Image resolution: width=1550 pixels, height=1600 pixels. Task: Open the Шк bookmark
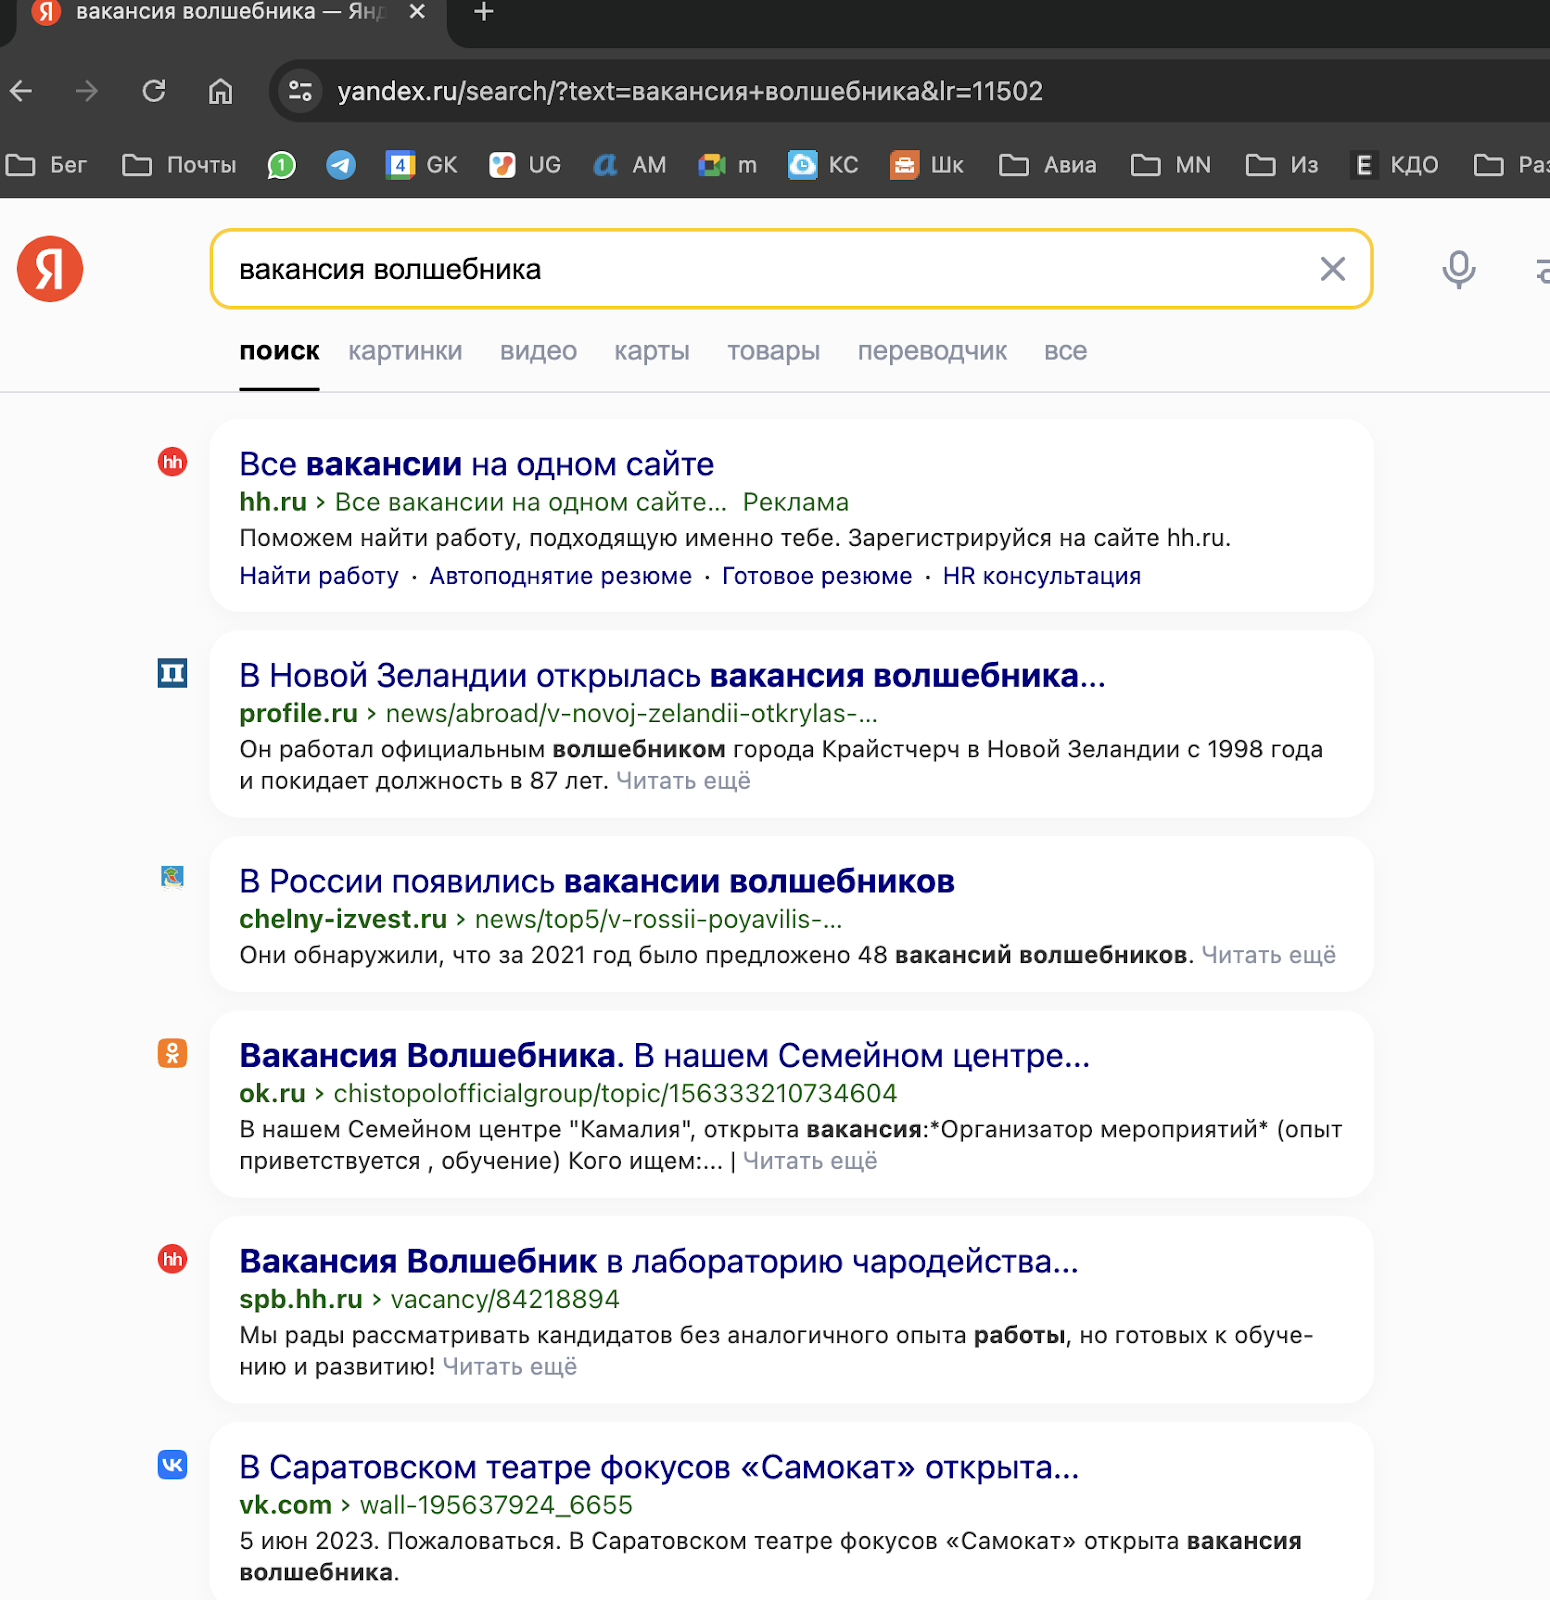[x=927, y=165]
